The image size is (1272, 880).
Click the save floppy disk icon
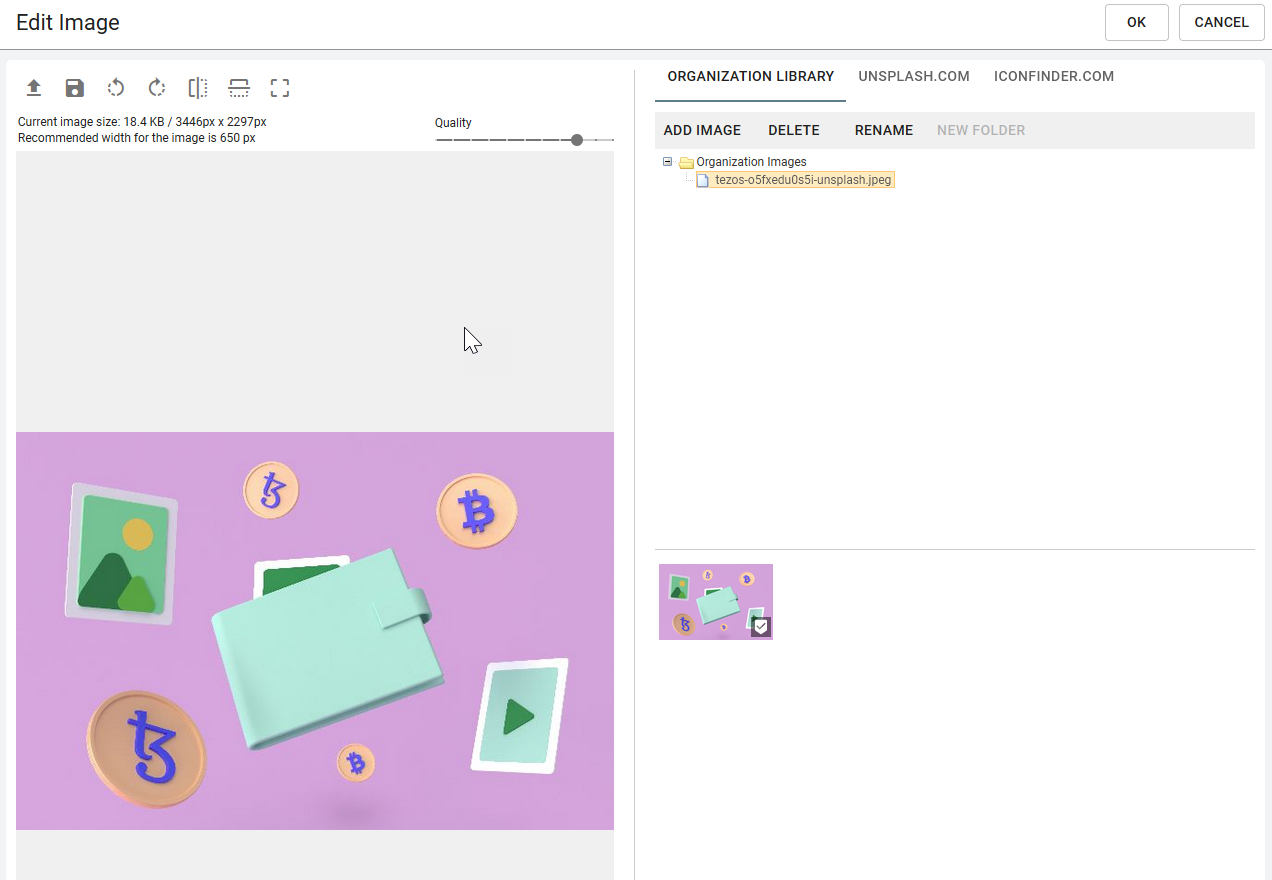point(74,88)
